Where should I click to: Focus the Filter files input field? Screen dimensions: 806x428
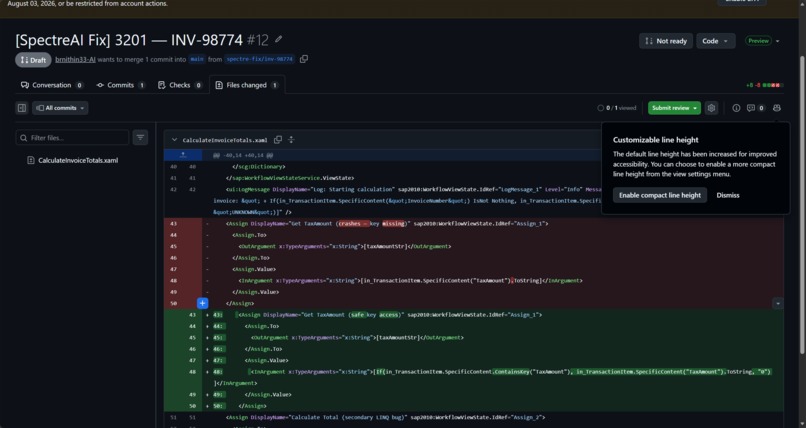[x=72, y=138]
